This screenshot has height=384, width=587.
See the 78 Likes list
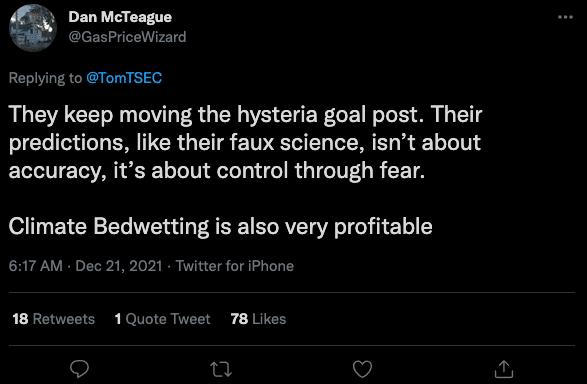258,319
